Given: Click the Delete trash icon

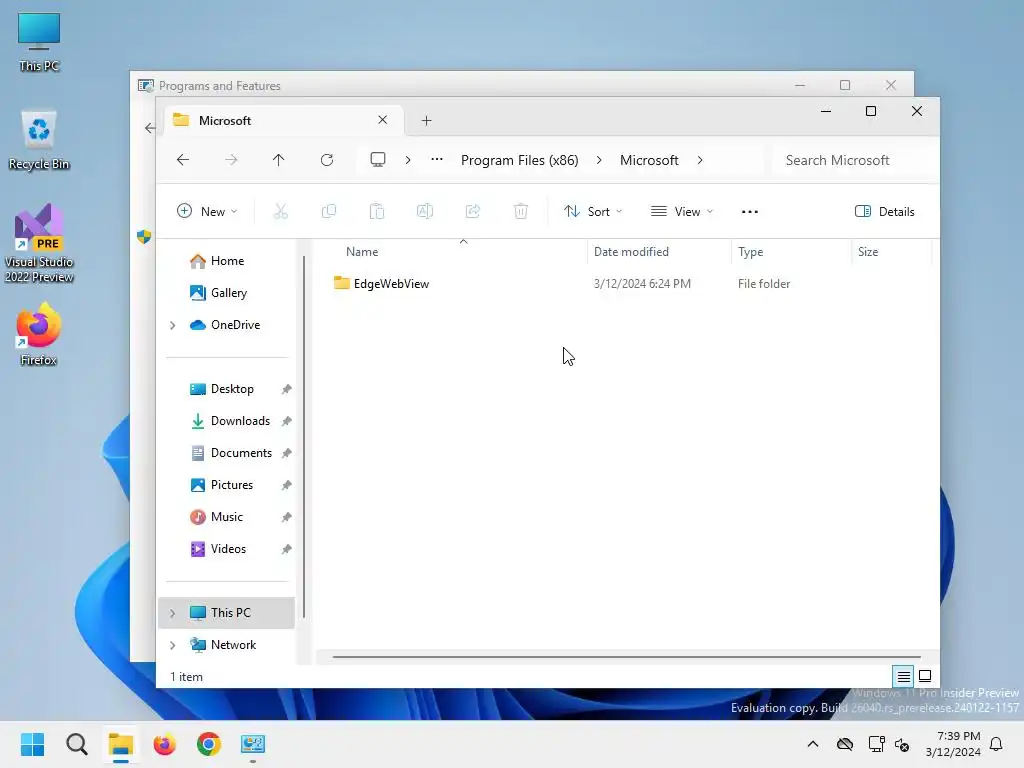Looking at the screenshot, I should point(520,211).
